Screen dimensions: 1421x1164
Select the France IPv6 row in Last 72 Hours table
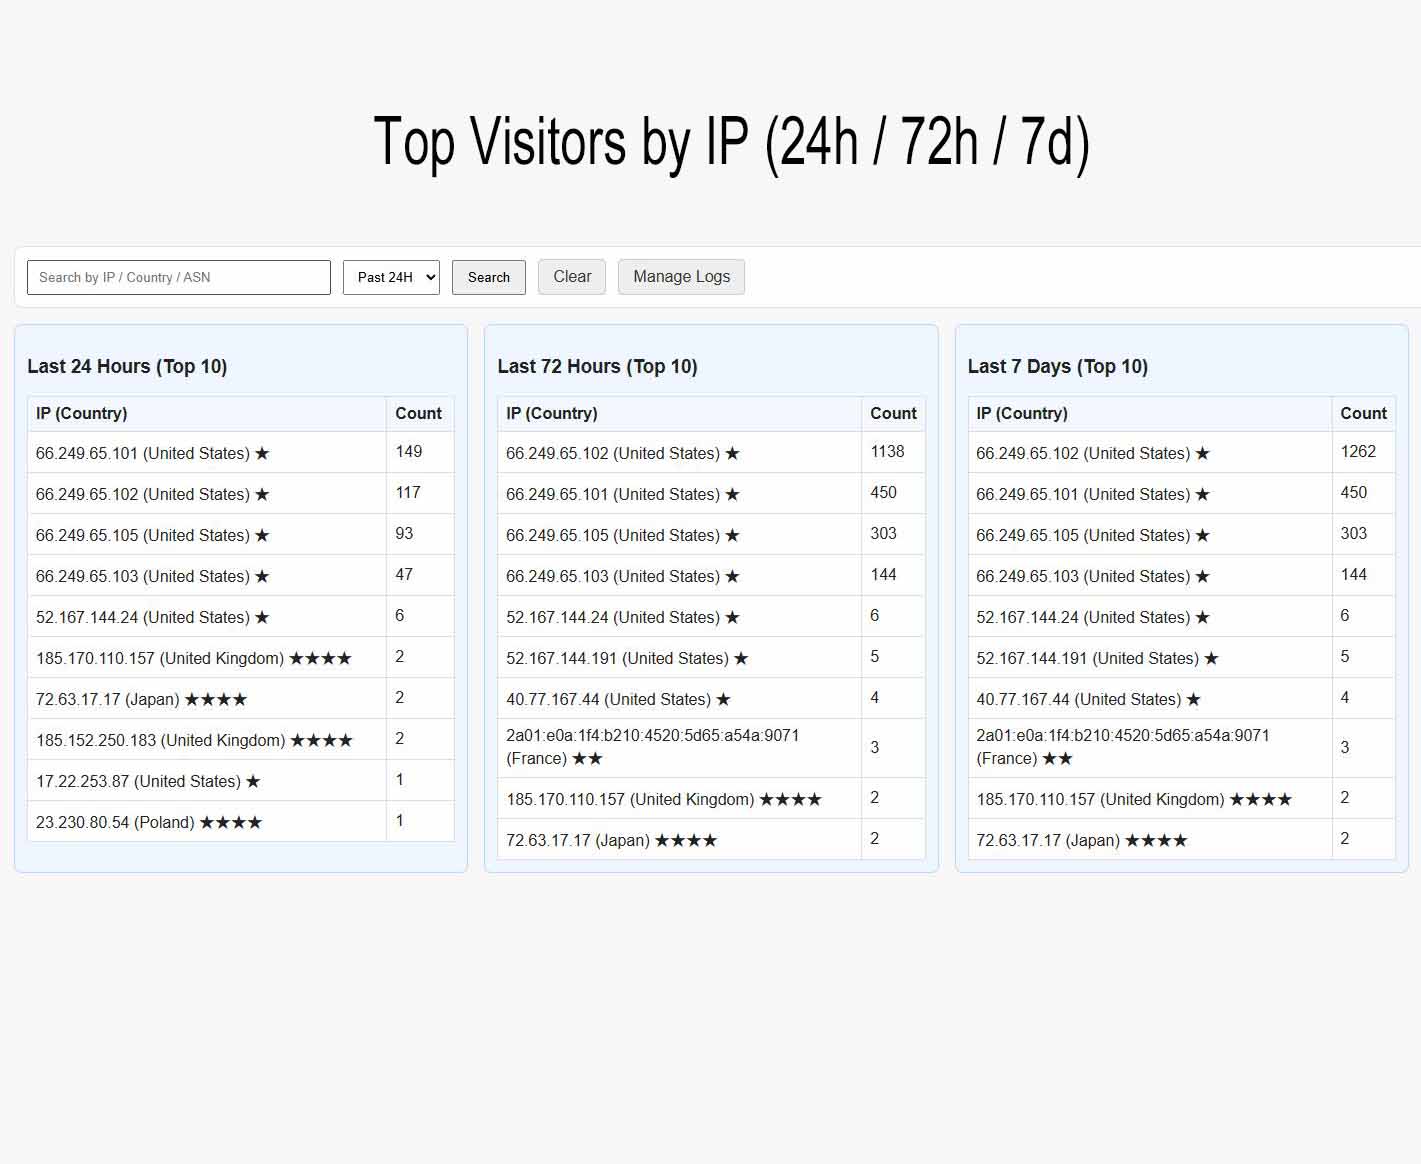[x=711, y=748]
